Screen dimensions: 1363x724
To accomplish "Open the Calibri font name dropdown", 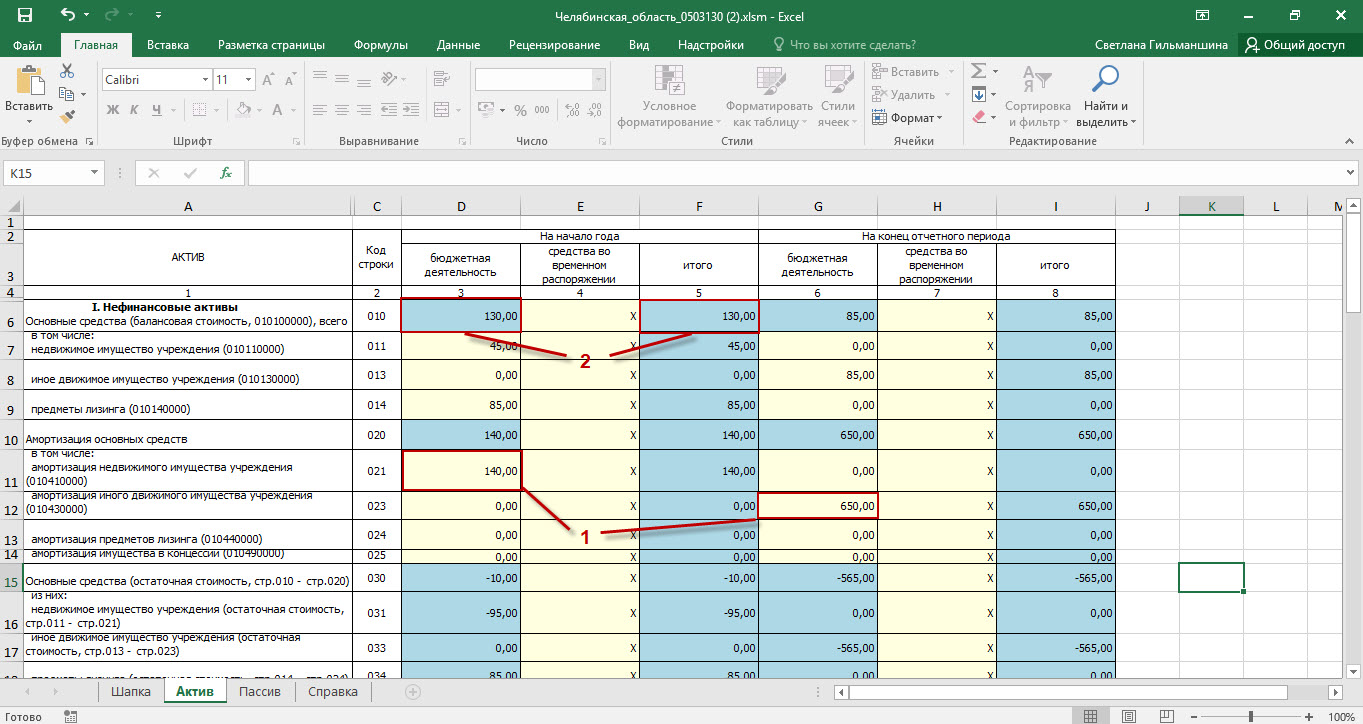I will [x=205, y=79].
